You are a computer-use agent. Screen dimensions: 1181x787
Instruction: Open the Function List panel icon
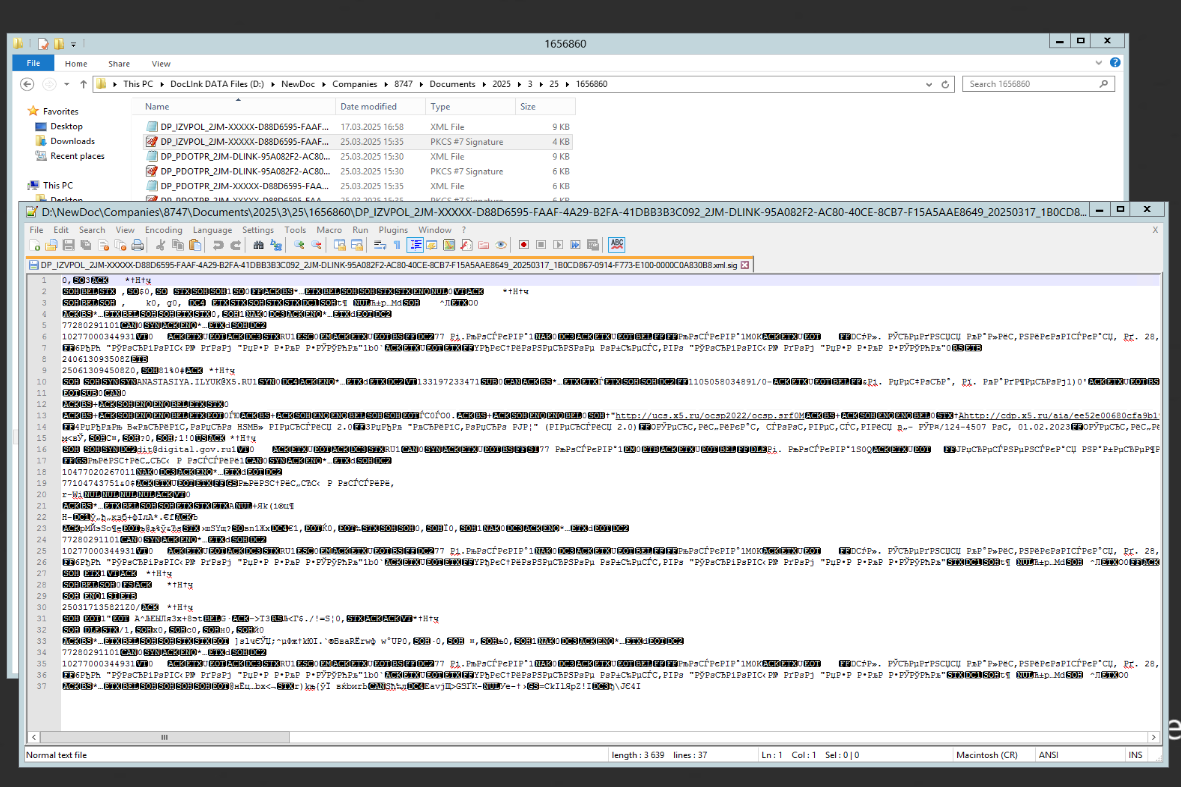(466, 245)
